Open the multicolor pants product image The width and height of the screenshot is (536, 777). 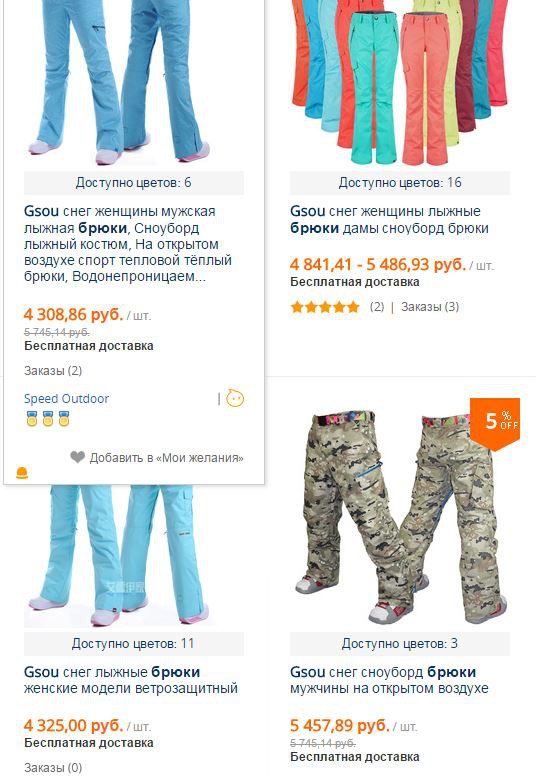pos(400,83)
